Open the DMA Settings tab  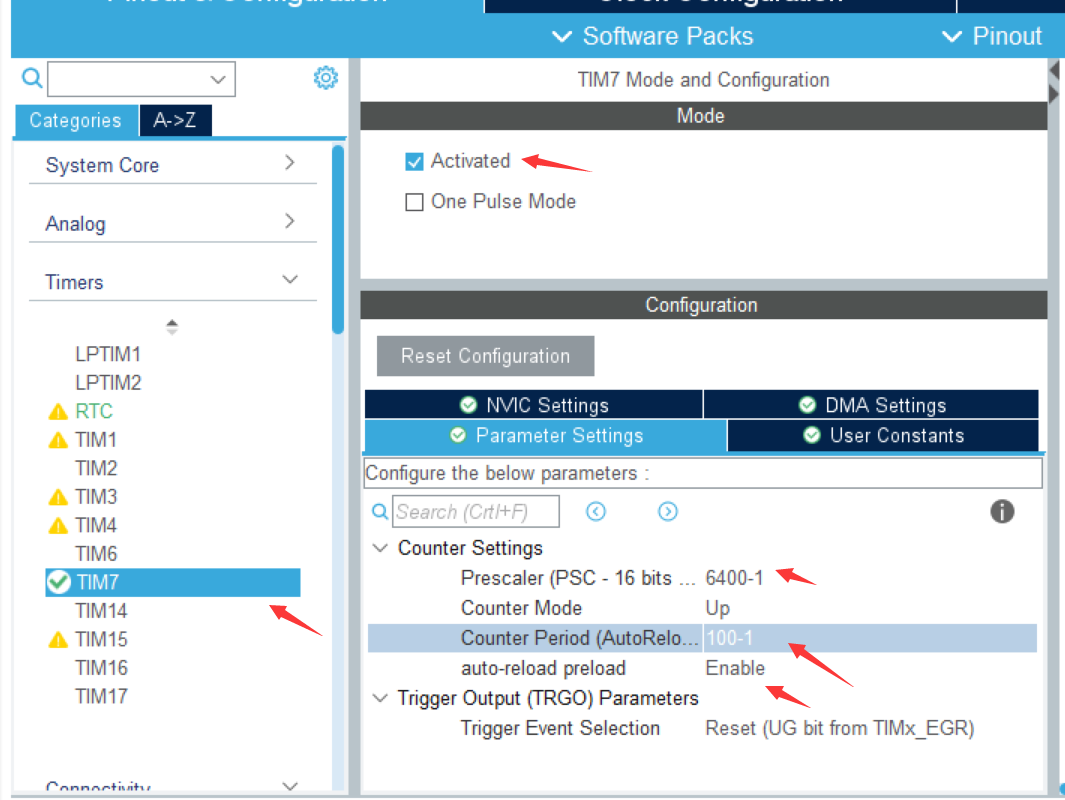(x=871, y=405)
